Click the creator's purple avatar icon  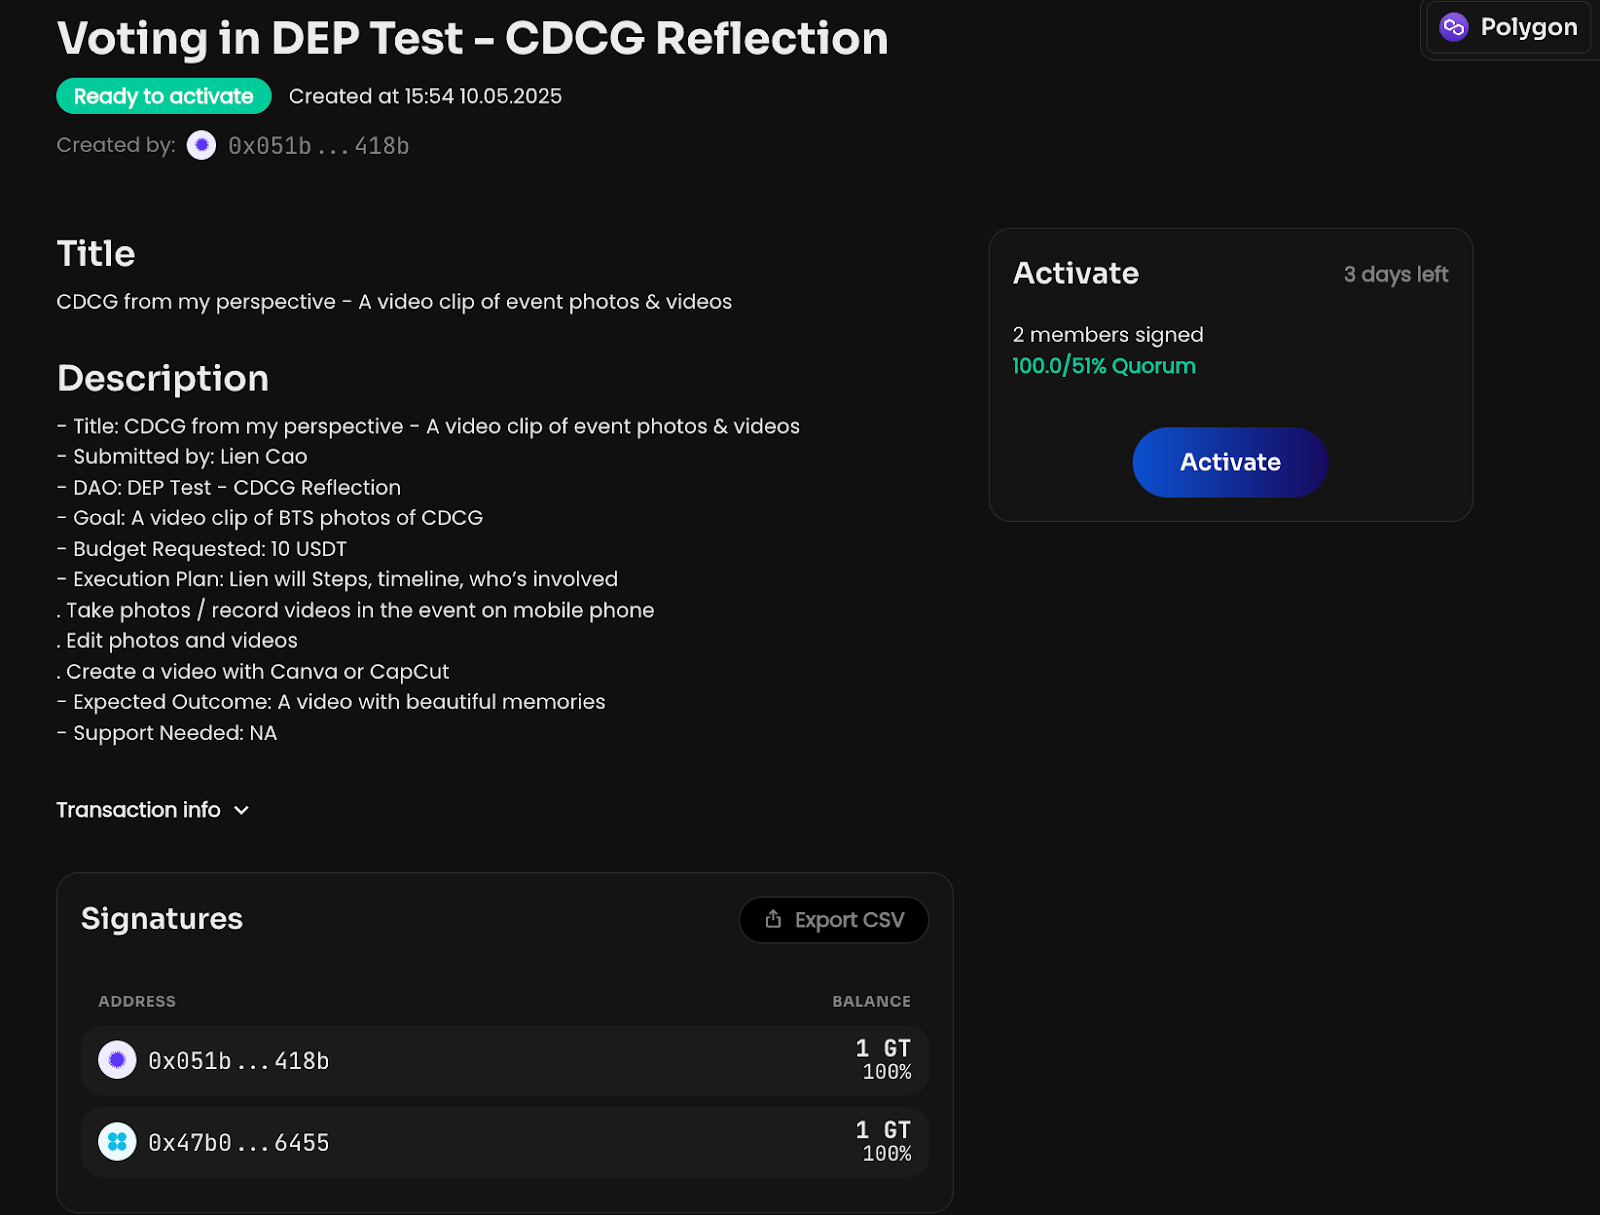201,145
